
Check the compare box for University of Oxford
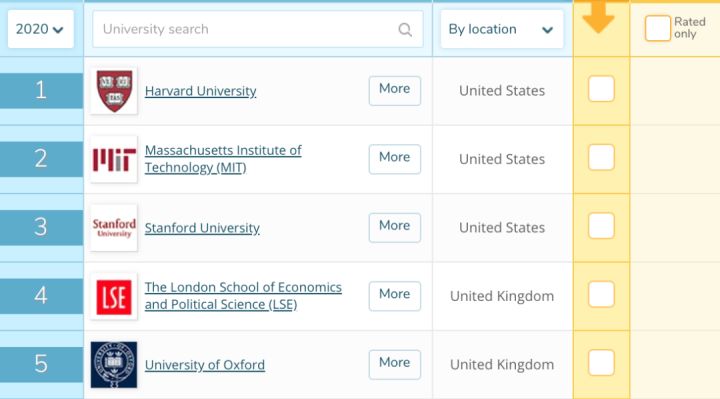coord(601,362)
